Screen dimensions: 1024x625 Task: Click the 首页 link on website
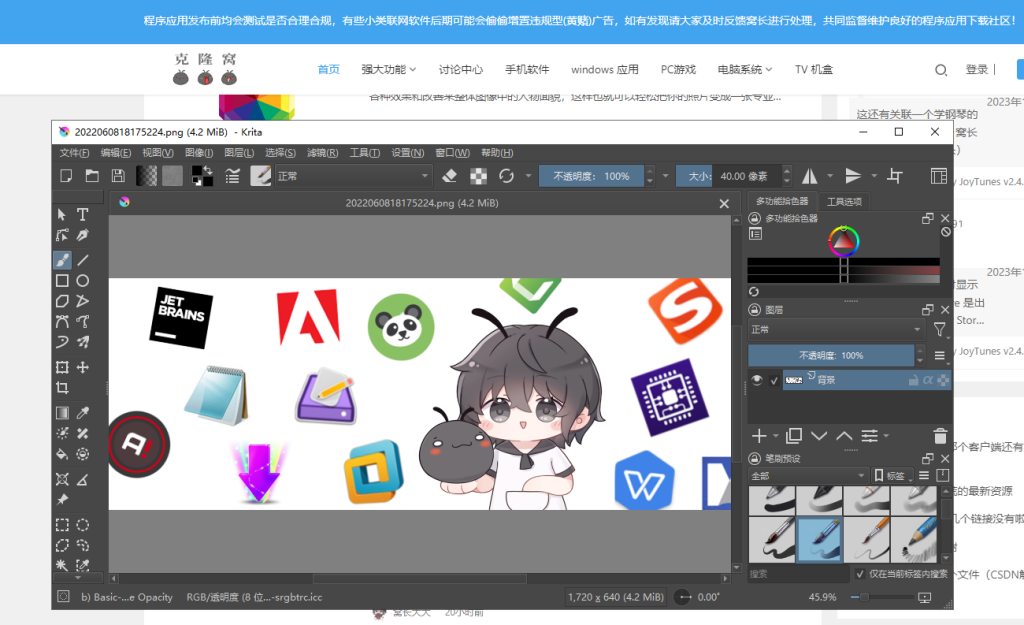[328, 69]
